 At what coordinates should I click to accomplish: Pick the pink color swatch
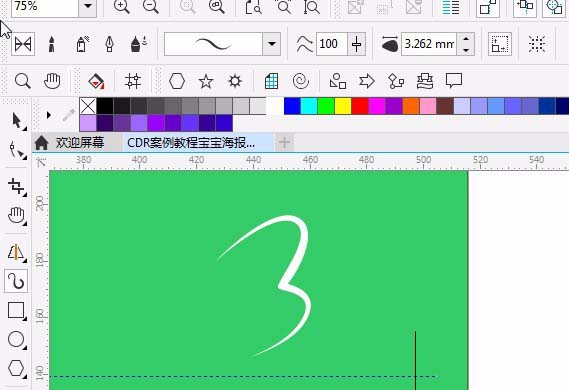coord(428,106)
